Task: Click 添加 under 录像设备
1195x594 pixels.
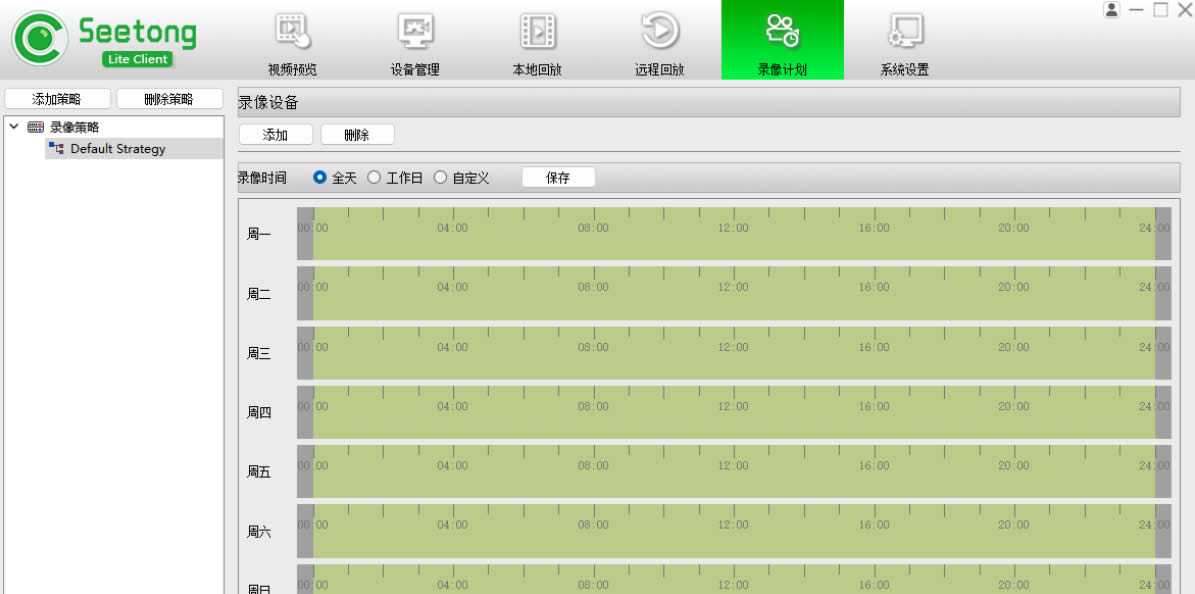Action: pyautogui.click(x=275, y=135)
